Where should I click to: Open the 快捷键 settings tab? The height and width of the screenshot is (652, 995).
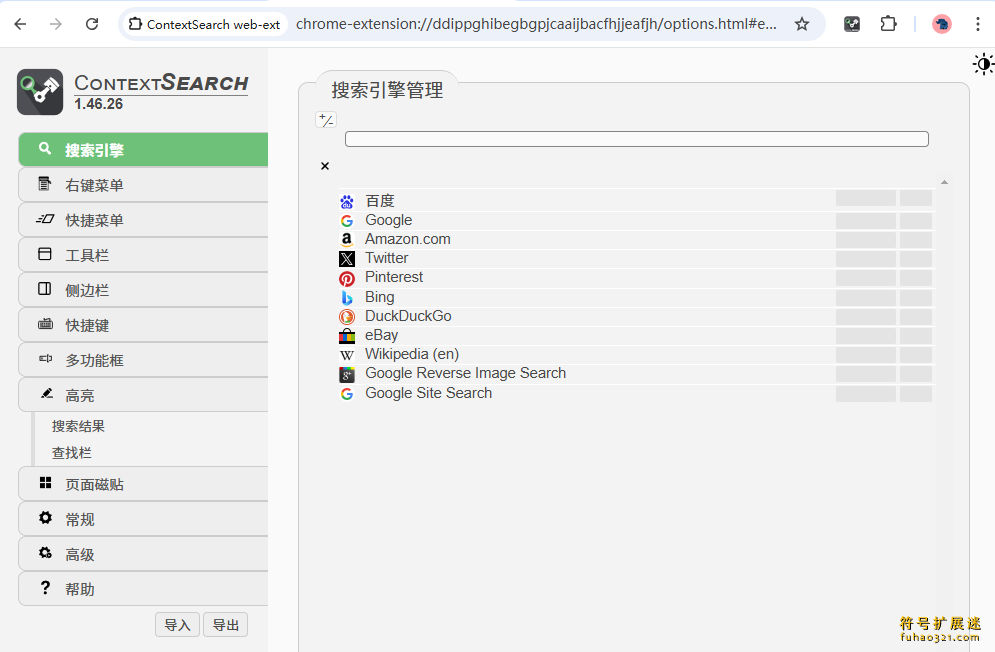pyautogui.click(x=143, y=325)
